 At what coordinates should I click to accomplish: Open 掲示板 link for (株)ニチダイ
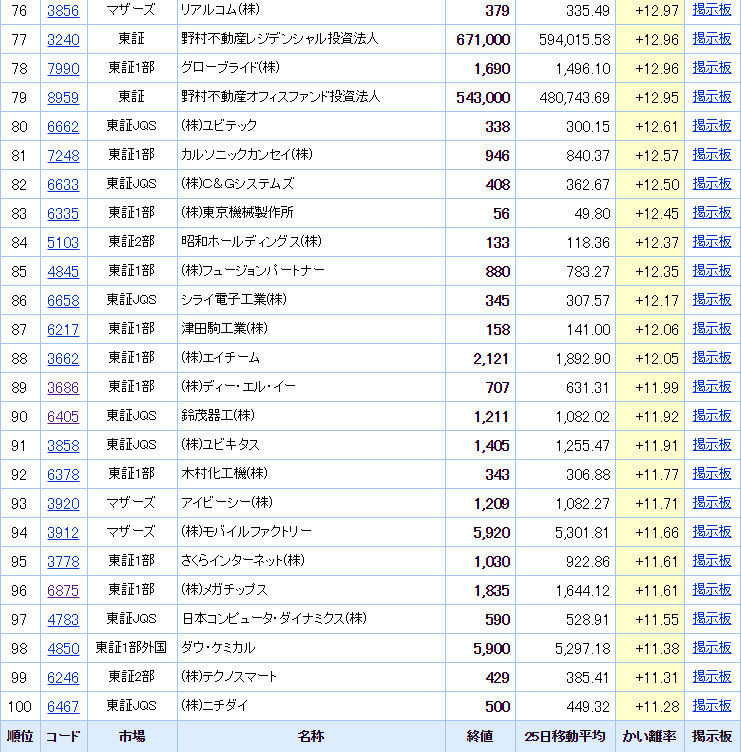click(x=712, y=705)
